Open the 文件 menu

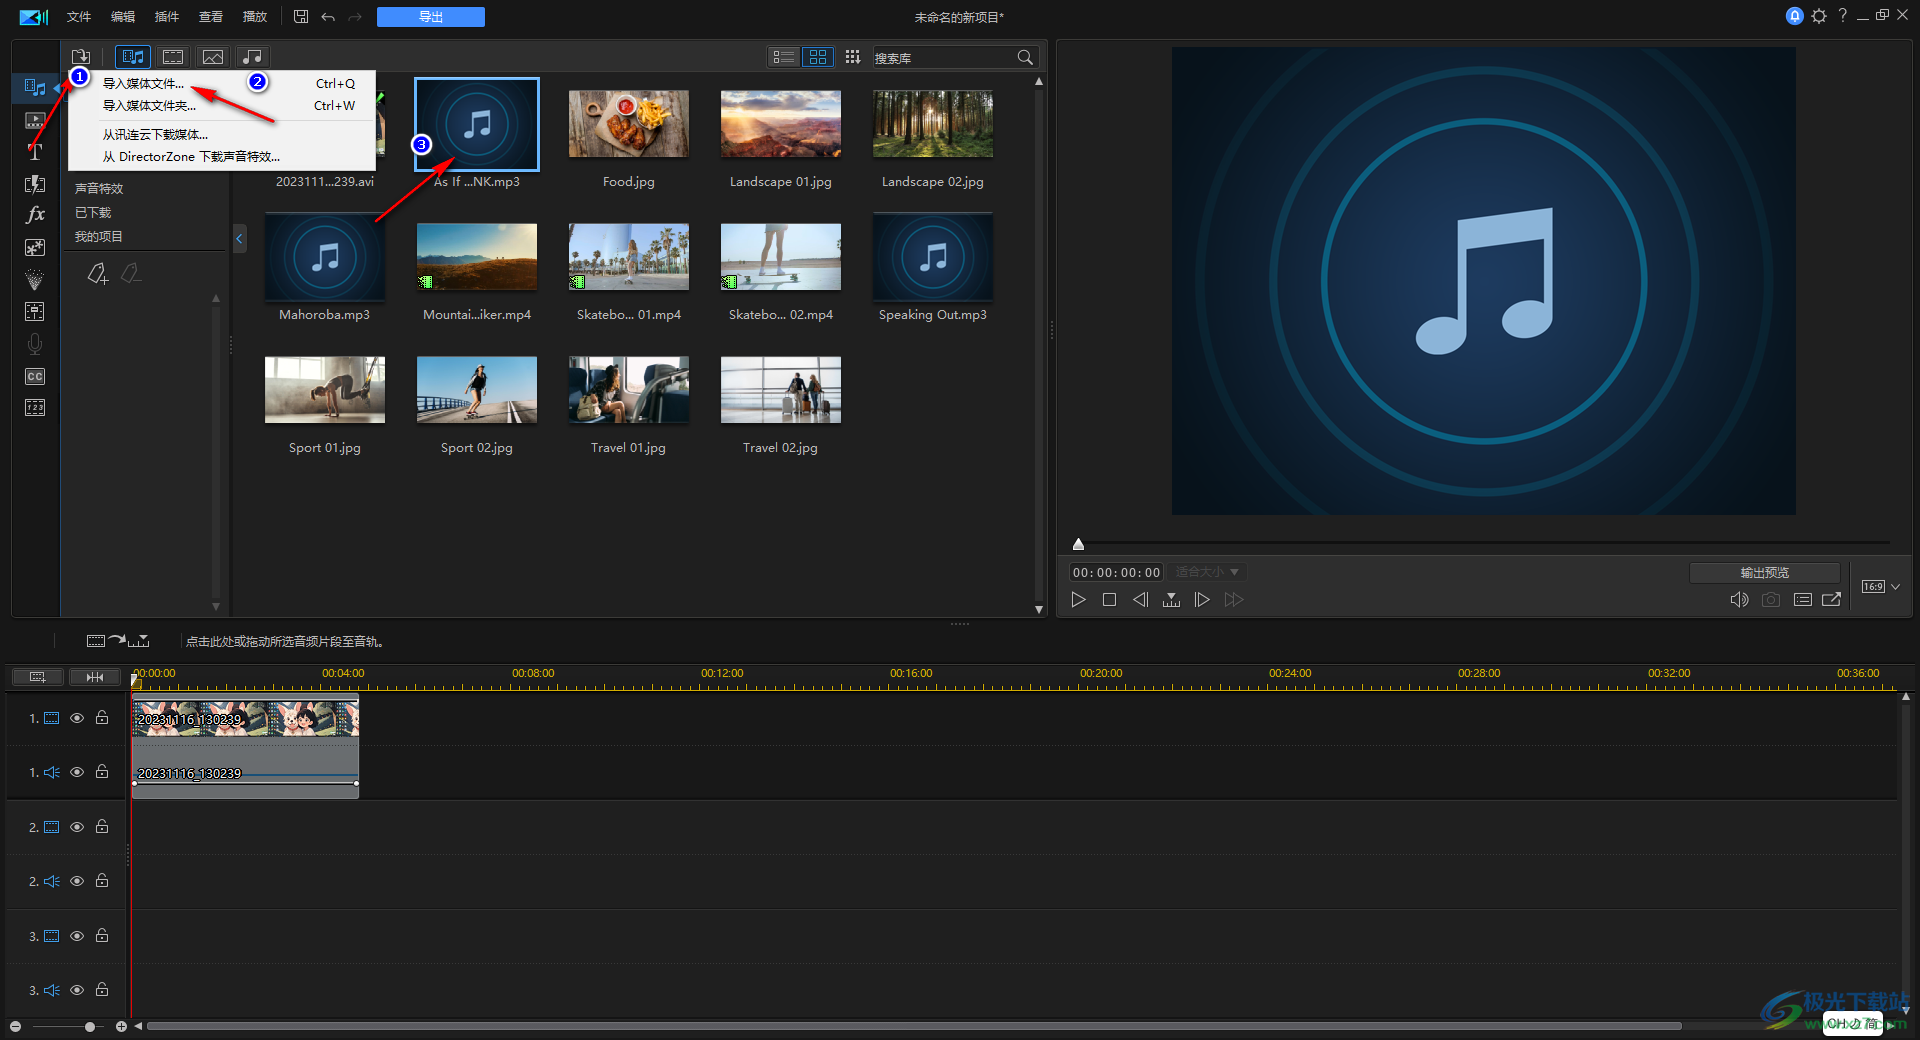click(79, 17)
